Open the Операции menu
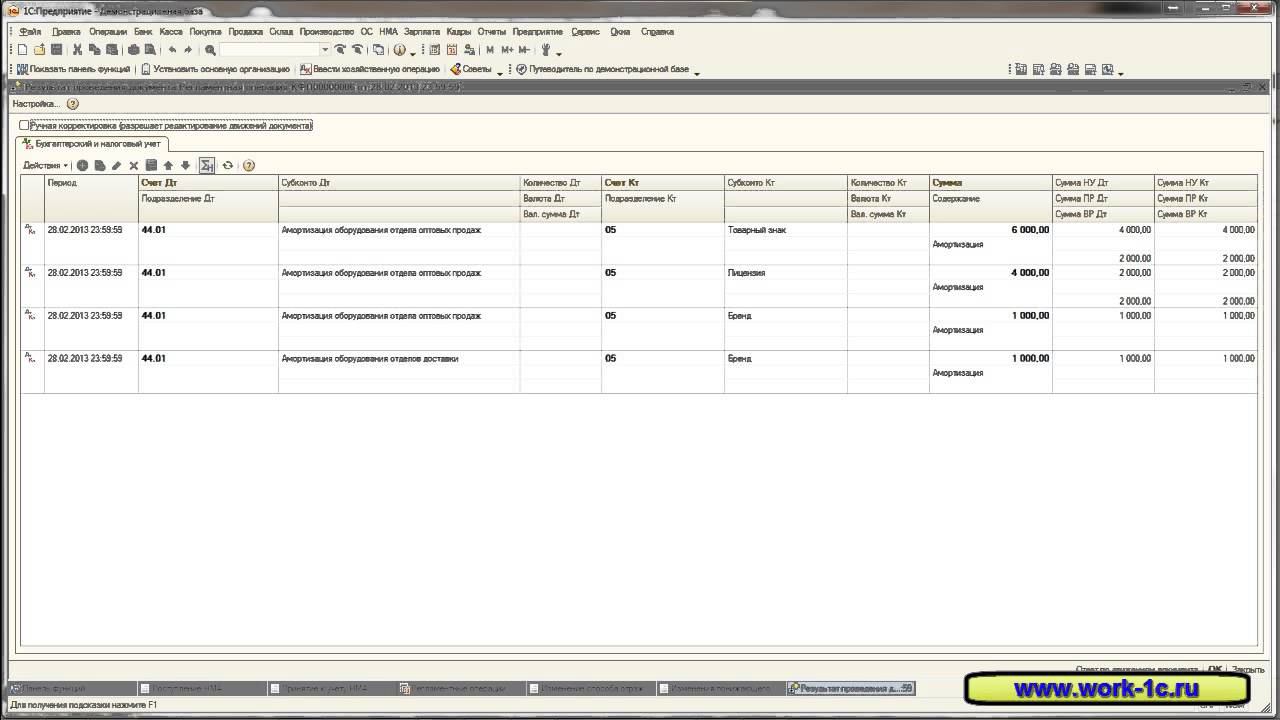Screen dimensions: 1280x720 tap(108, 32)
